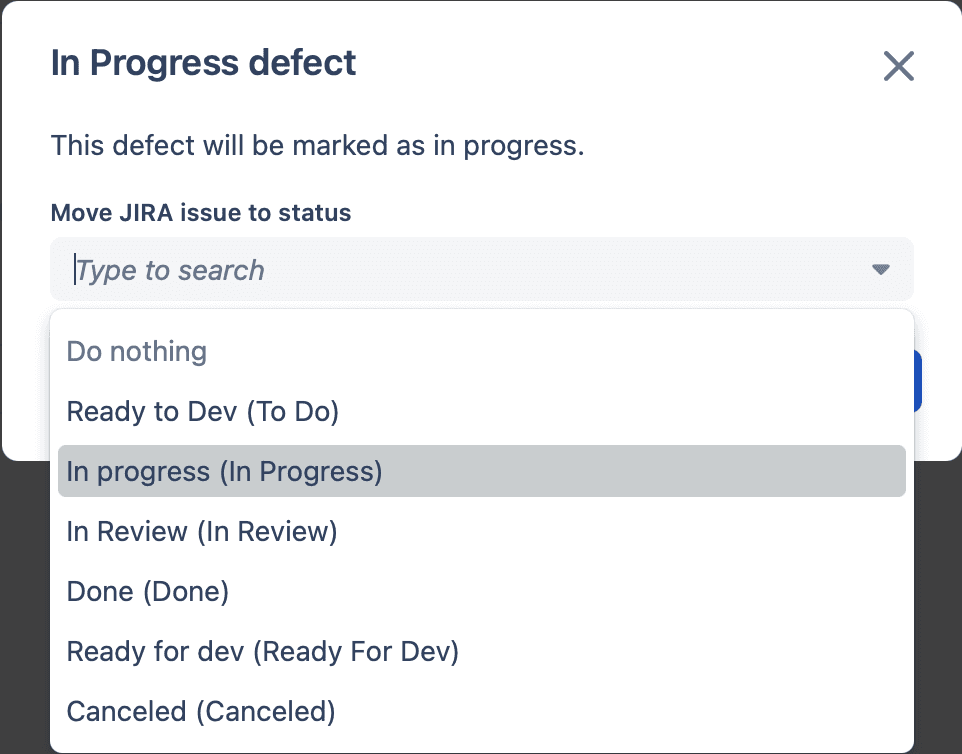The width and height of the screenshot is (962, 754).
Task: Select Ready for dev (Ready For Dev)
Action: pos(482,652)
